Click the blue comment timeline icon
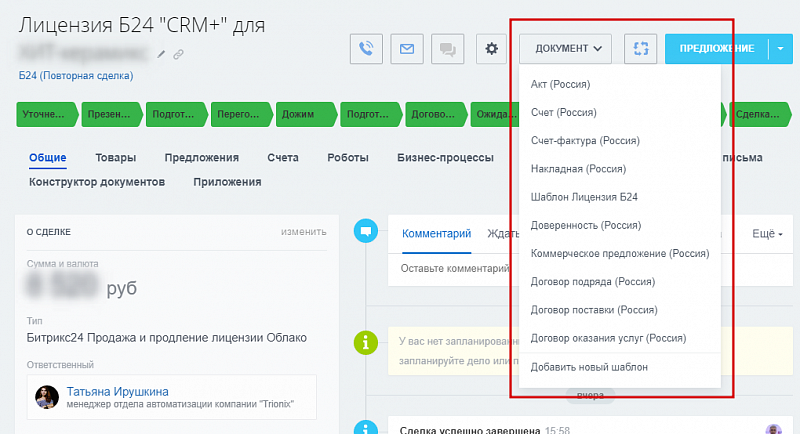This screenshot has height=434, width=800. [366, 231]
